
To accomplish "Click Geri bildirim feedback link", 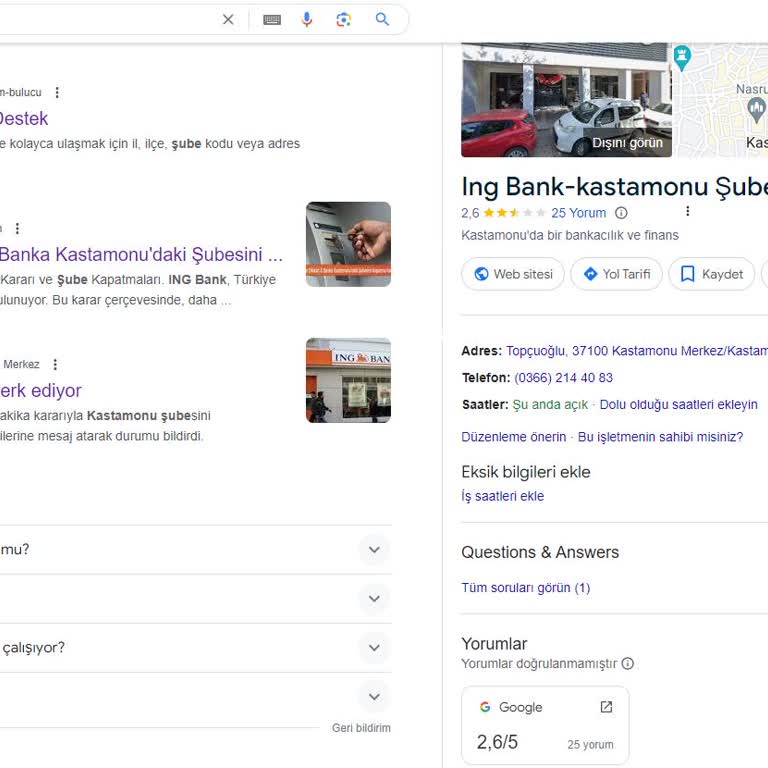I will [361, 728].
